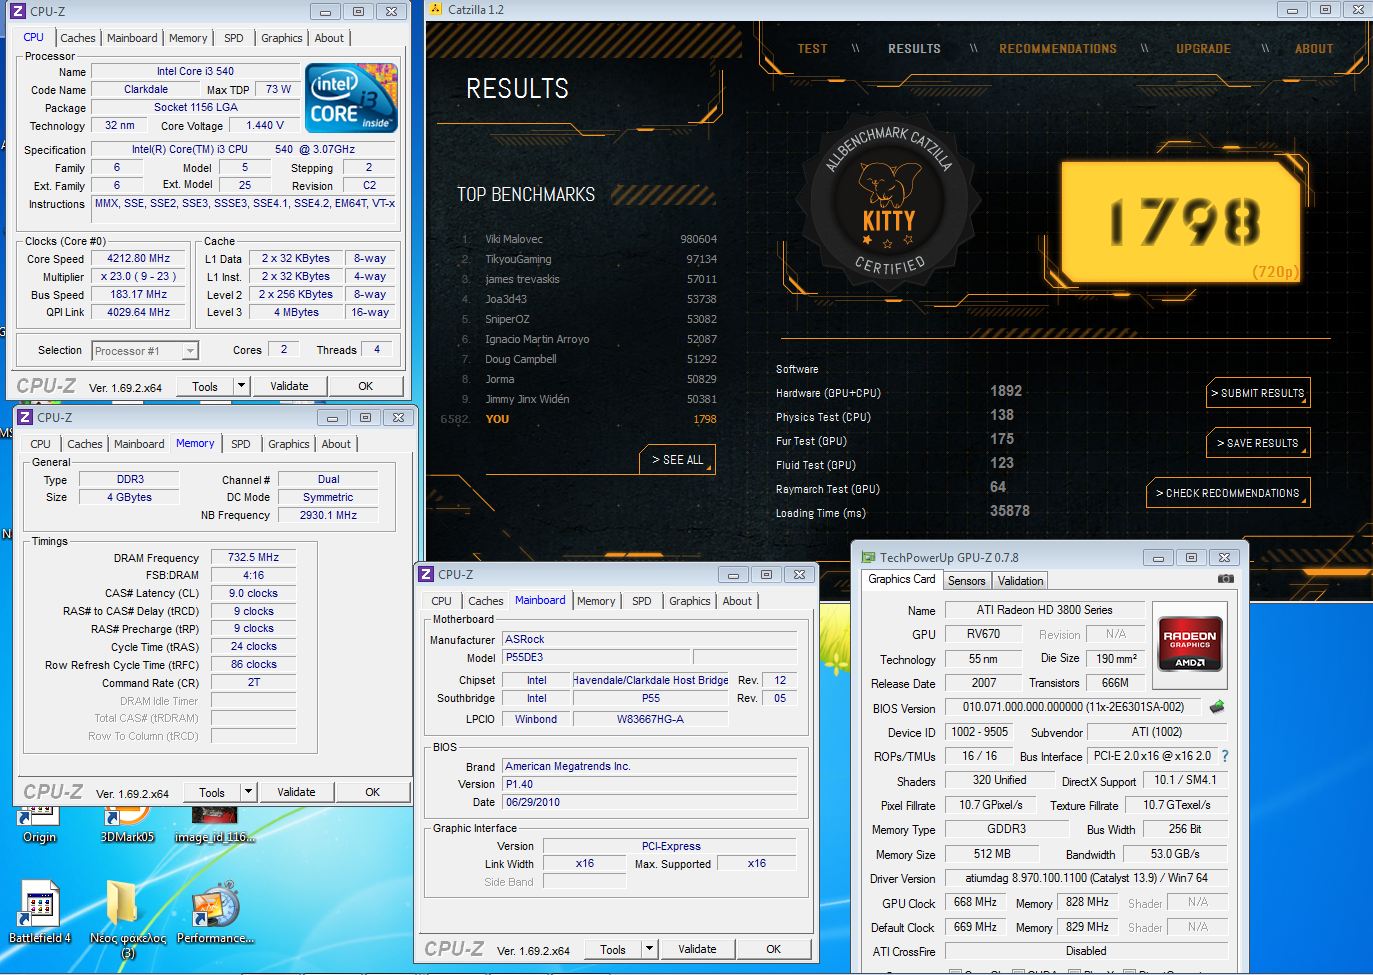Open the Processor #1 selection combo box
The height and width of the screenshot is (975, 1373).
coord(145,351)
